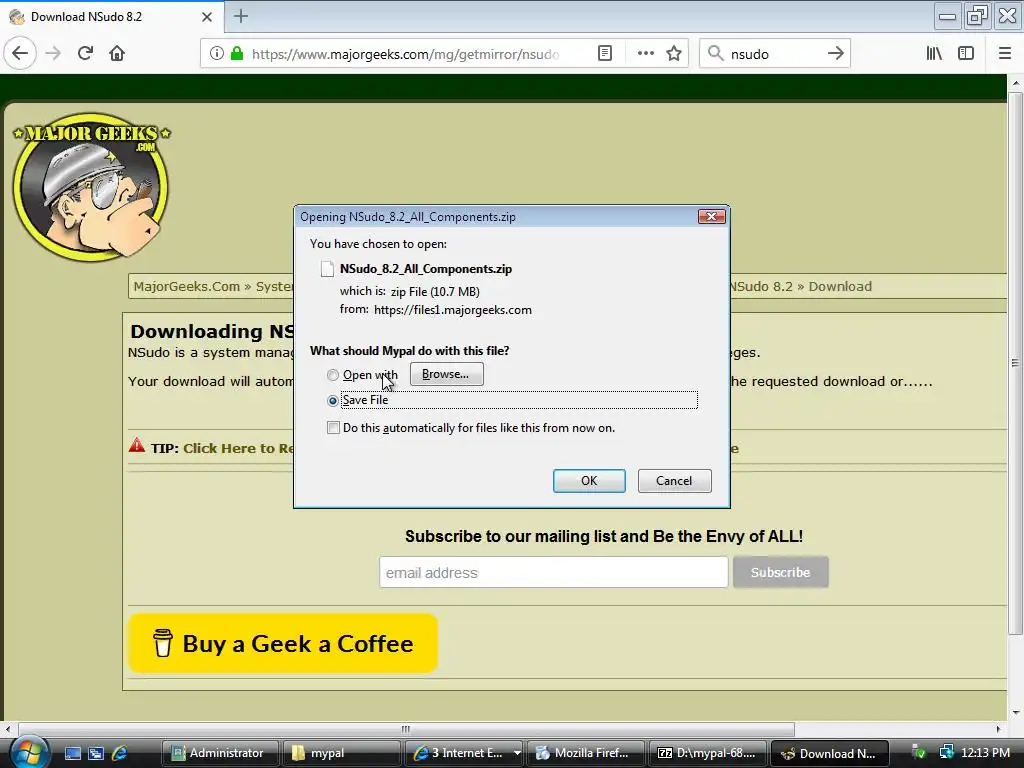Screen dimensions: 1024x768
Task: Click the vertical scrollbar thumb
Action: click(x=1015, y=362)
